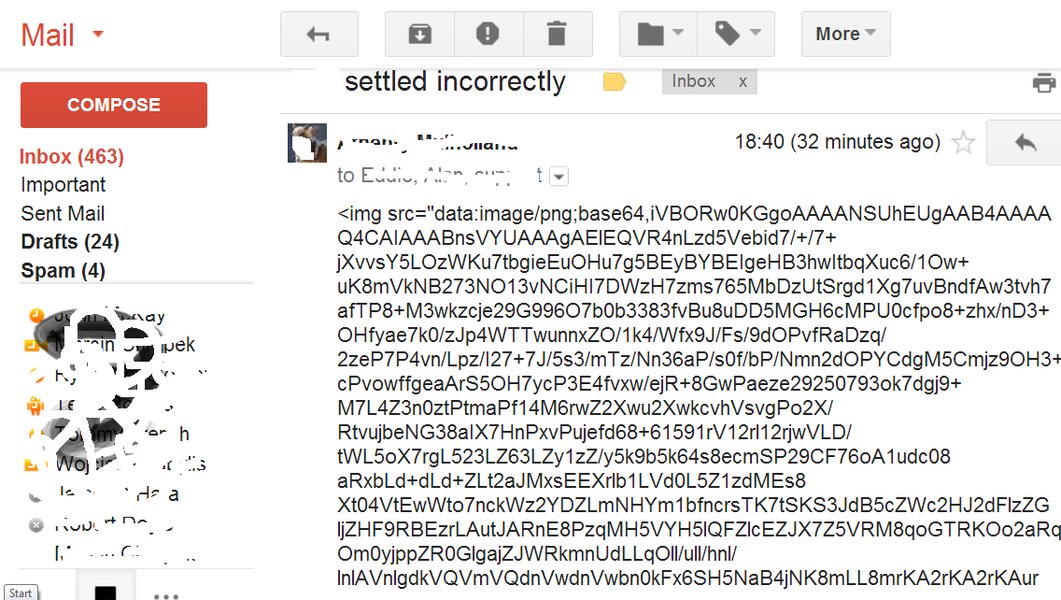Open the More menu
Viewport: 1061px width, 600px height.
(845, 33)
